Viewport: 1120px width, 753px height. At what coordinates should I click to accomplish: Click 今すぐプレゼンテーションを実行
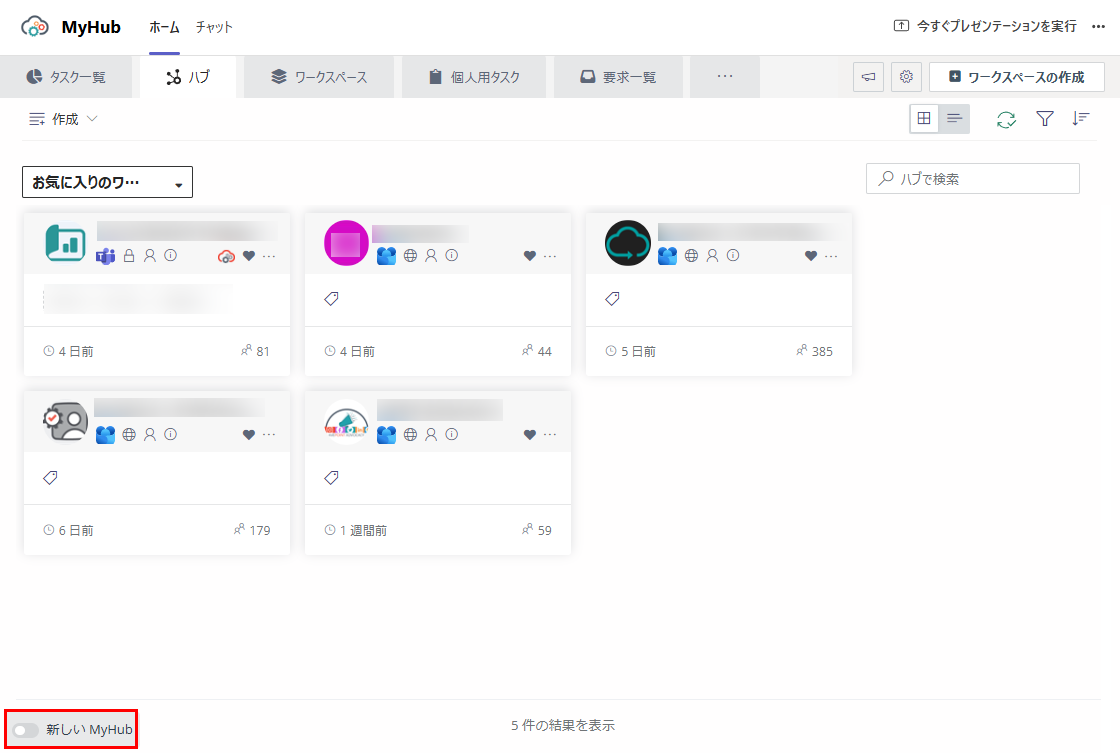pos(985,26)
